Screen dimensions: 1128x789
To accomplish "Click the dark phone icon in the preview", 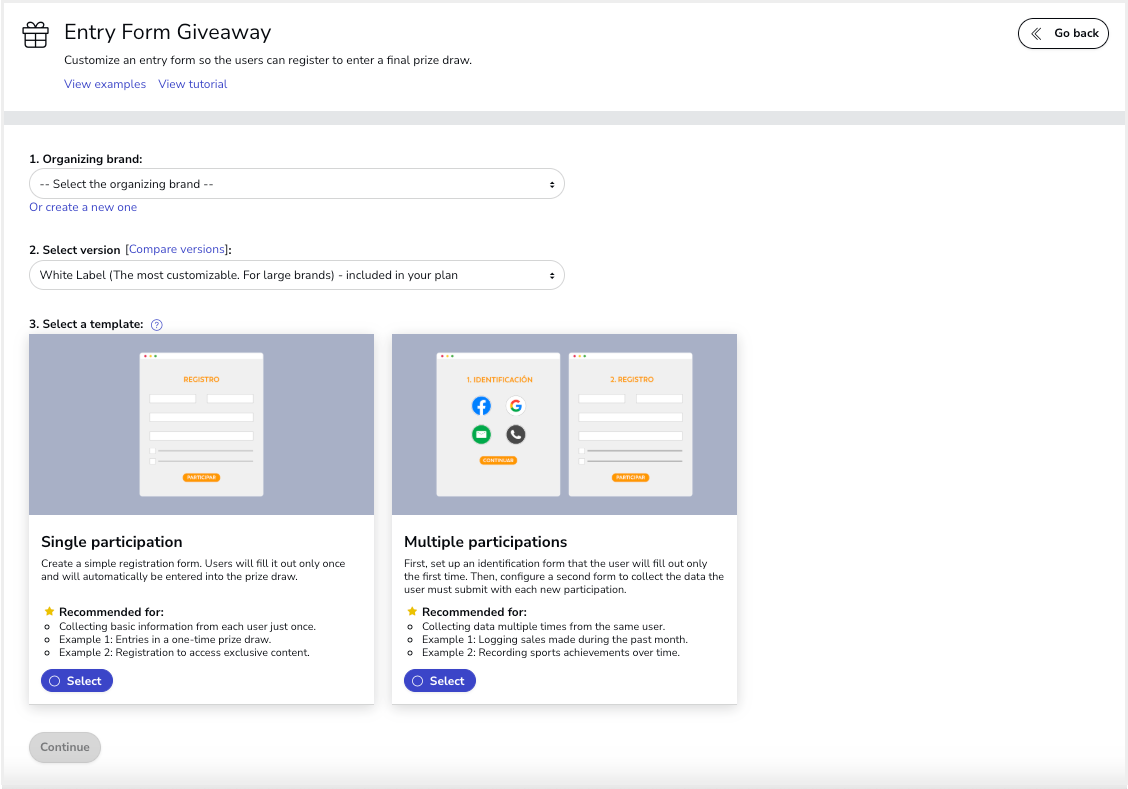I will 515,434.
